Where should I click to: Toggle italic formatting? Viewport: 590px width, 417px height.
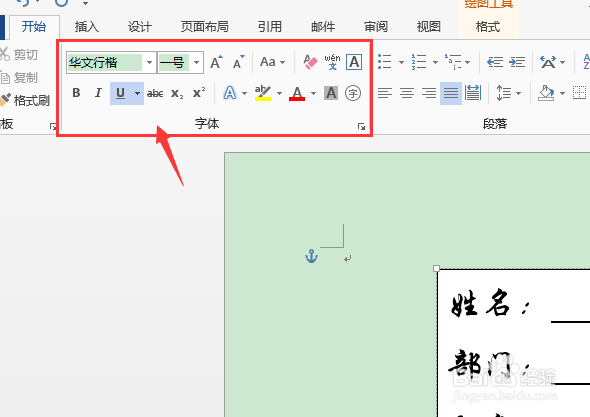[x=98, y=93]
